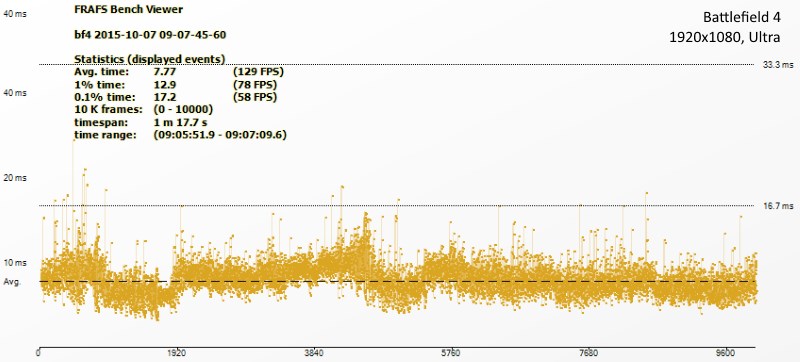This screenshot has width=800, height=362.
Task: Click the "10 ms" y-axis label
Action: (15, 263)
